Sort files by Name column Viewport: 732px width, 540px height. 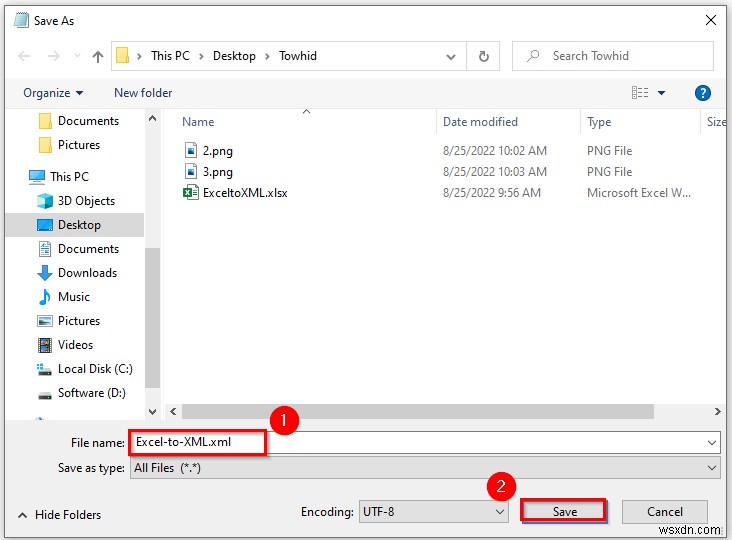pyautogui.click(x=198, y=122)
